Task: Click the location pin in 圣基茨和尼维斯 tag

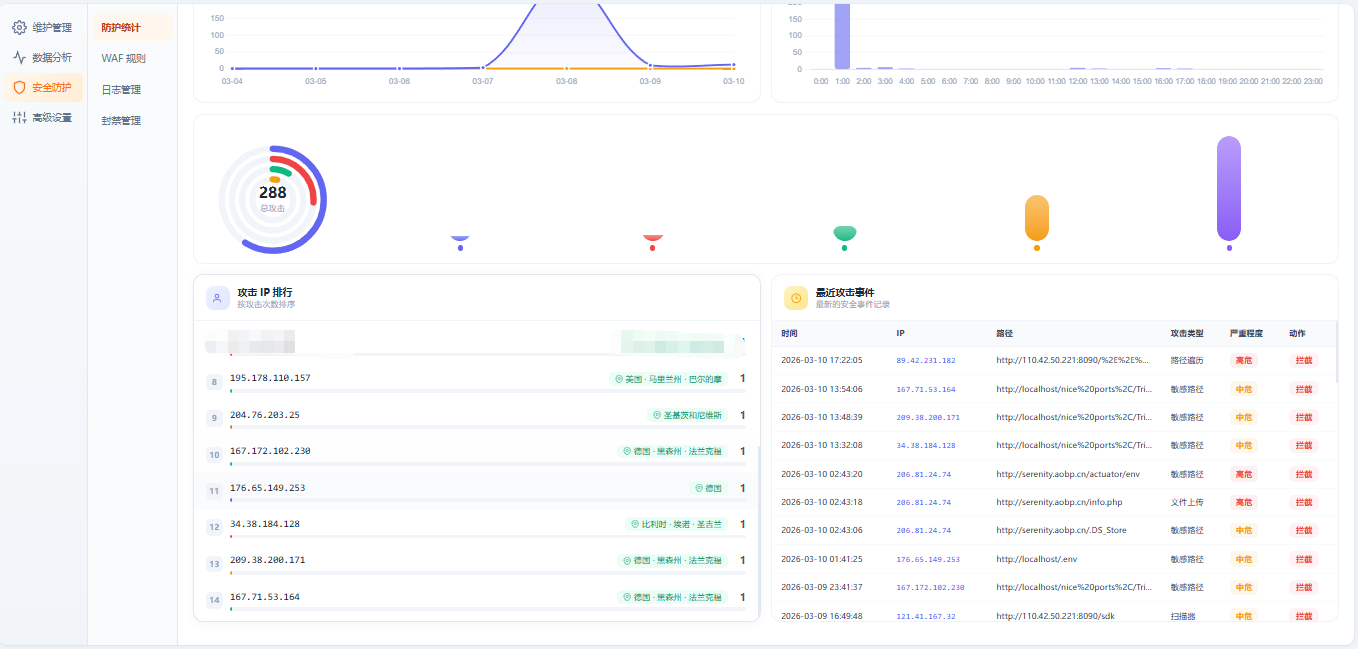Action: pyautogui.click(x=657, y=415)
